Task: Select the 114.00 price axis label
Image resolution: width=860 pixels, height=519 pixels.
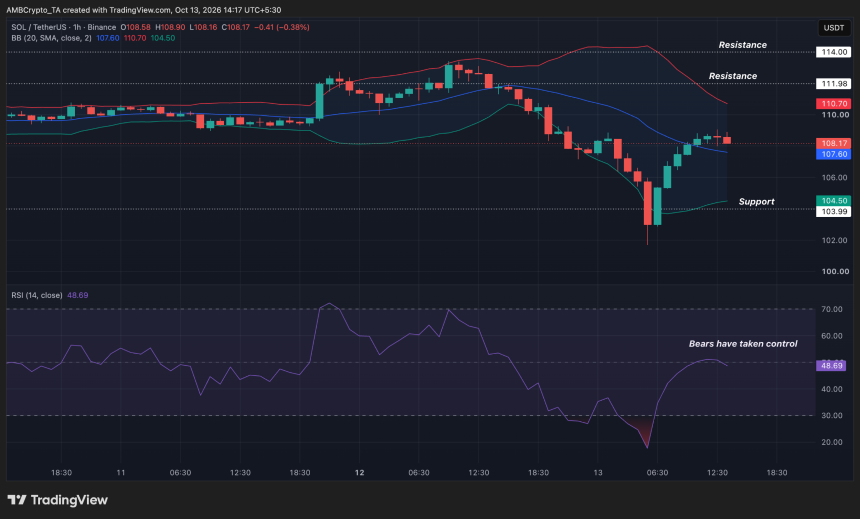Action: point(834,52)
